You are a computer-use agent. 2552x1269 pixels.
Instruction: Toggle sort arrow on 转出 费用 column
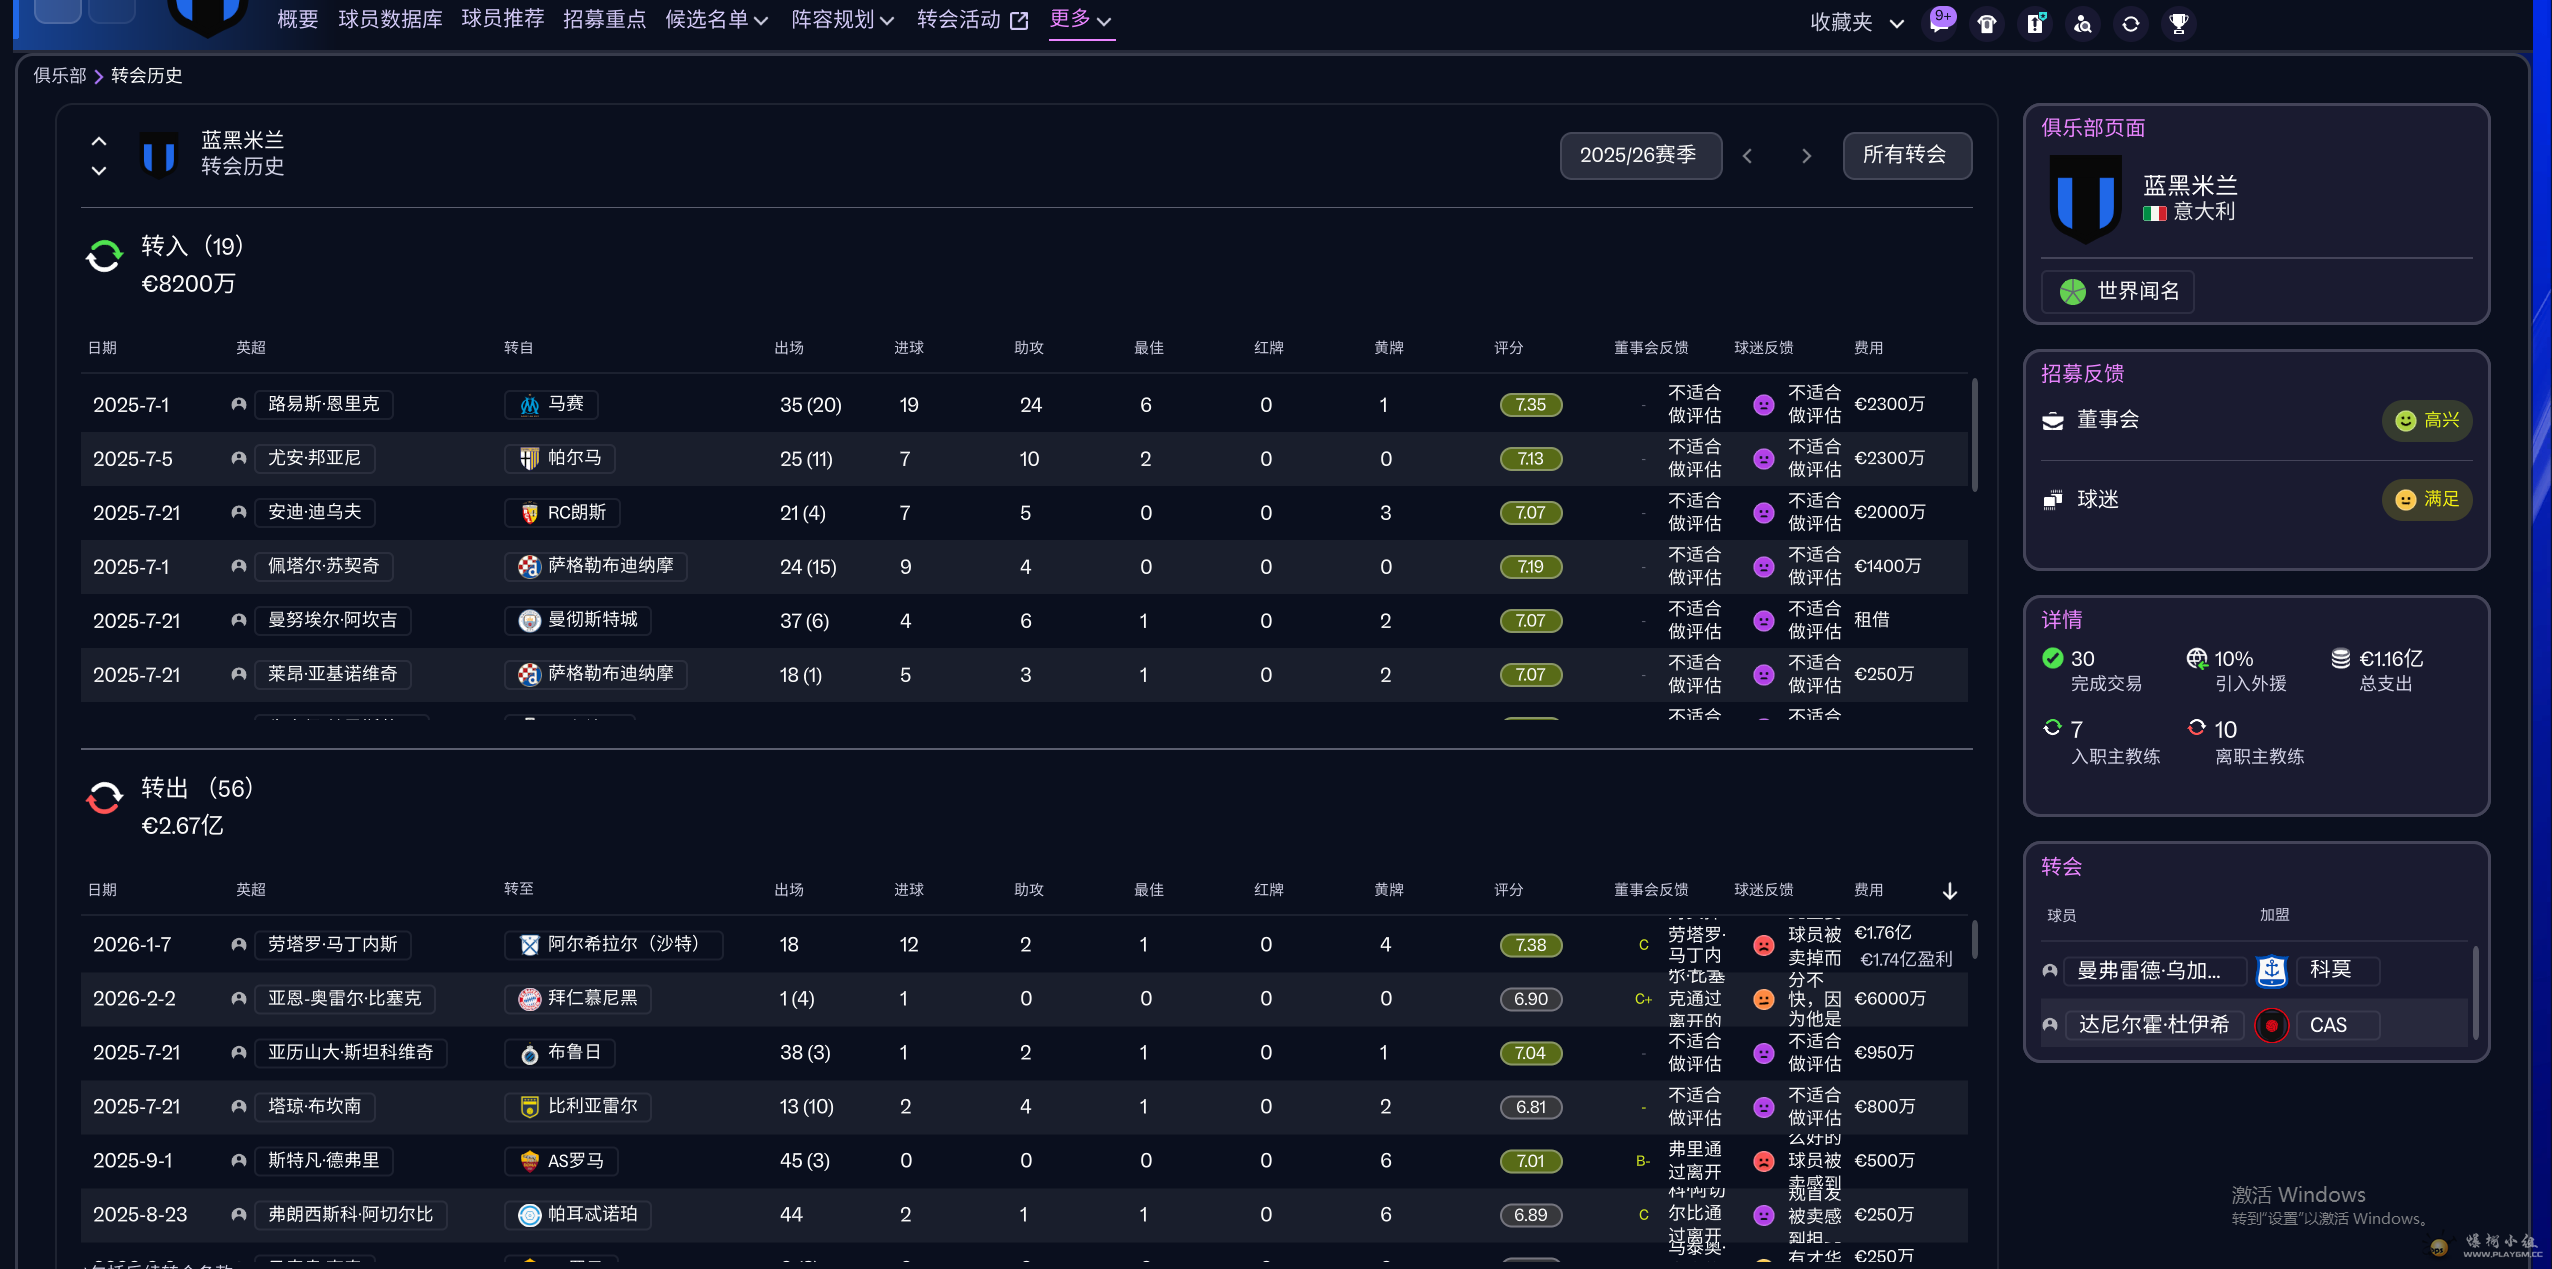tap(1949, 891)
